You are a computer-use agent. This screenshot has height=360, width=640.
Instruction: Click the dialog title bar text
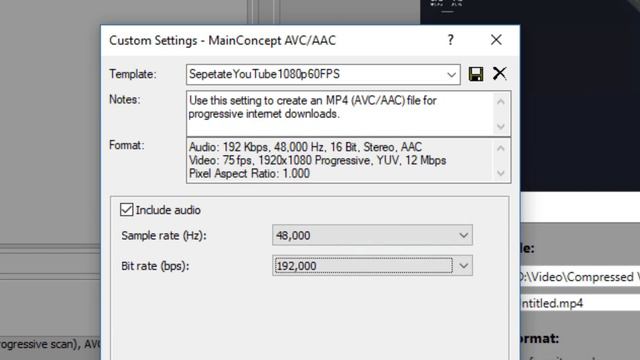click(222, 40)
